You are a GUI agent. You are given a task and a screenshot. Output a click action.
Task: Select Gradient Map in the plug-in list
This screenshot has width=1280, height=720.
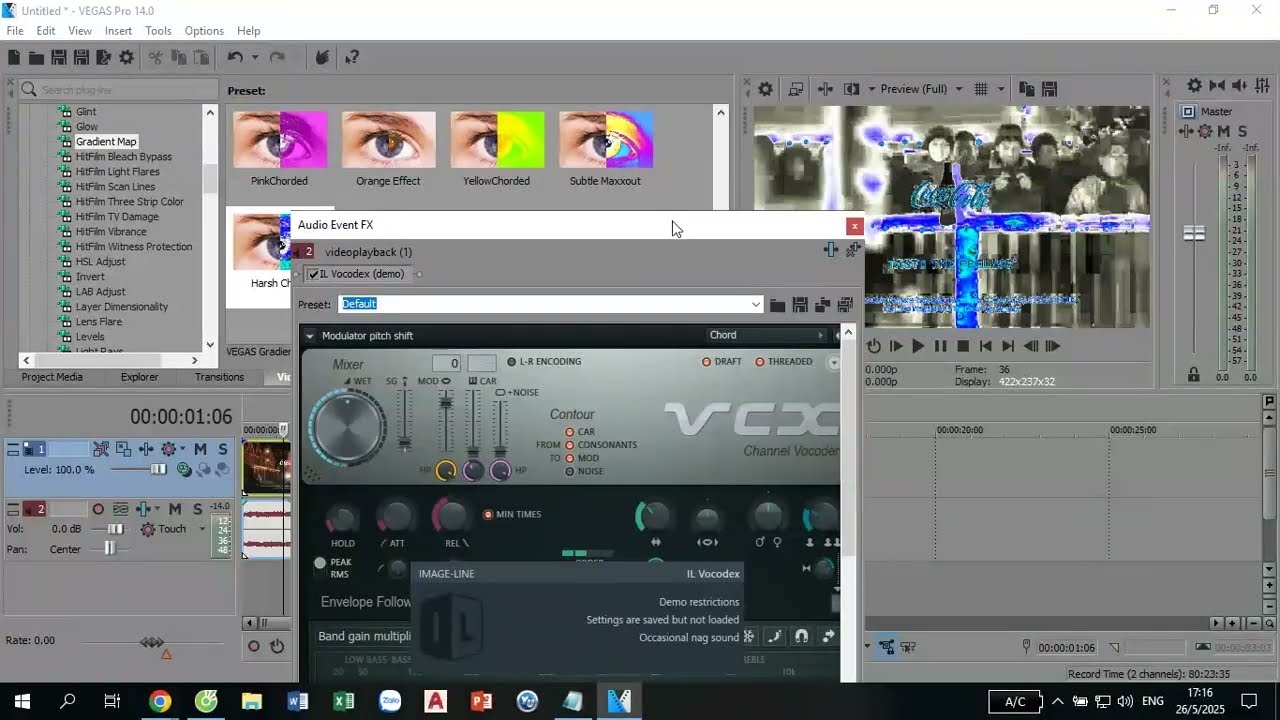click(106, 142)
